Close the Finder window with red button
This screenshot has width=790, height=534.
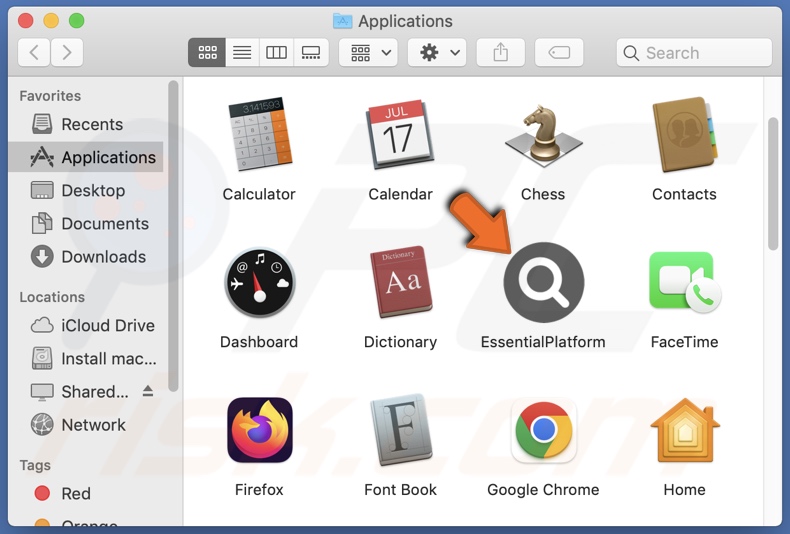[25, 21]
